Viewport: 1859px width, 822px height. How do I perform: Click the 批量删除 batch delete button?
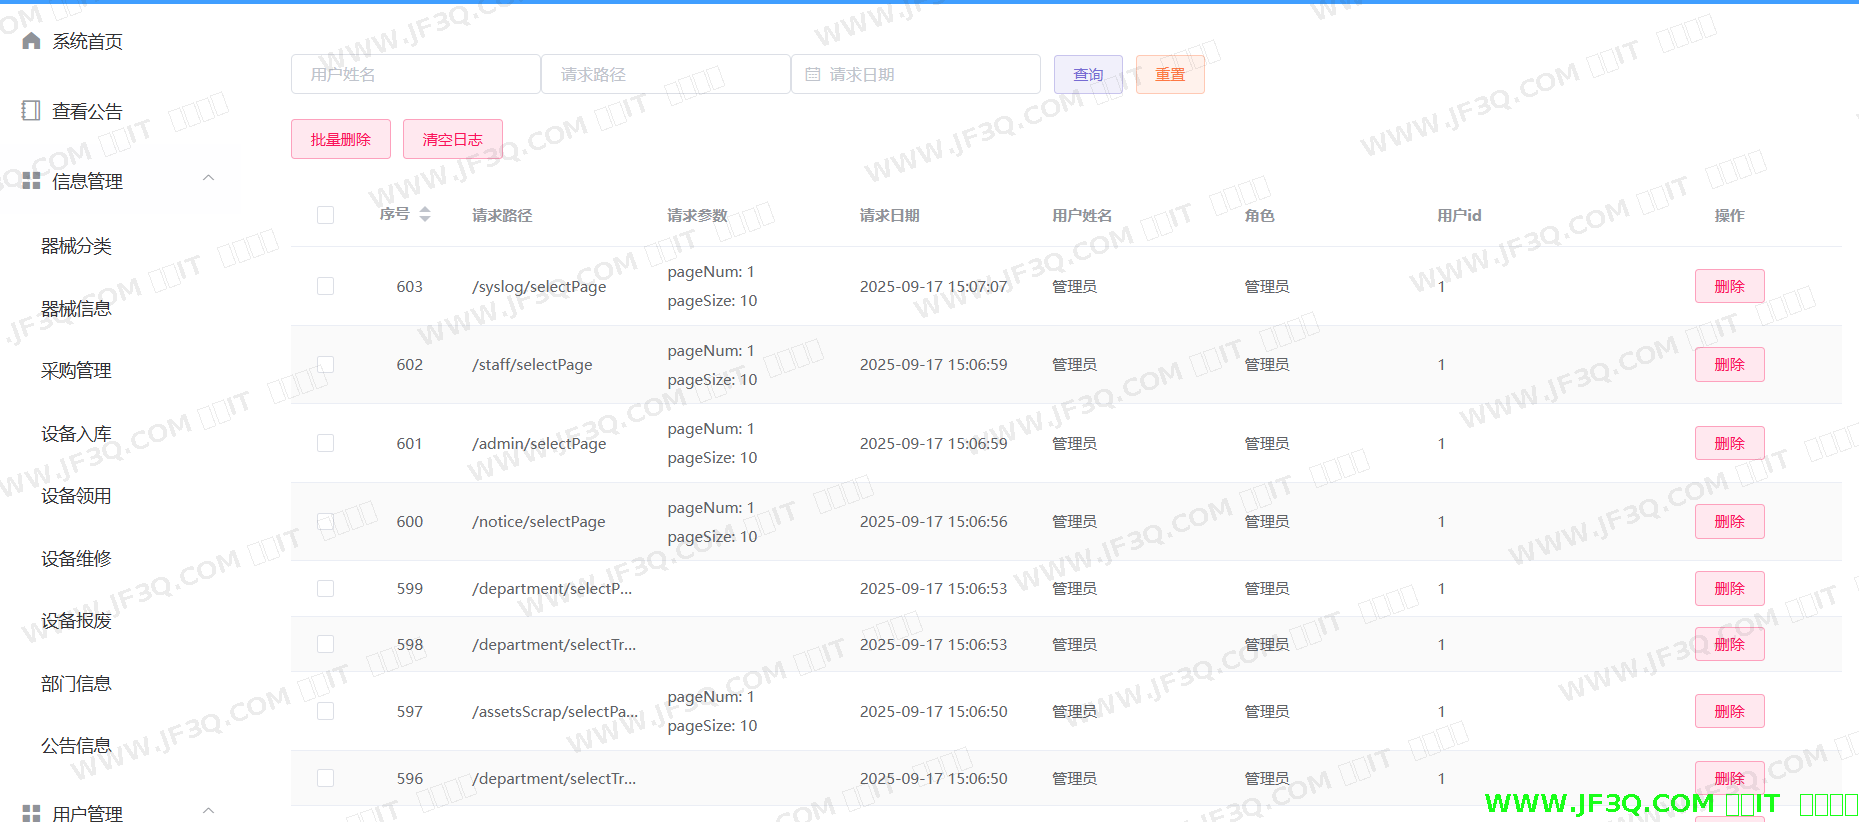(340, 140)
